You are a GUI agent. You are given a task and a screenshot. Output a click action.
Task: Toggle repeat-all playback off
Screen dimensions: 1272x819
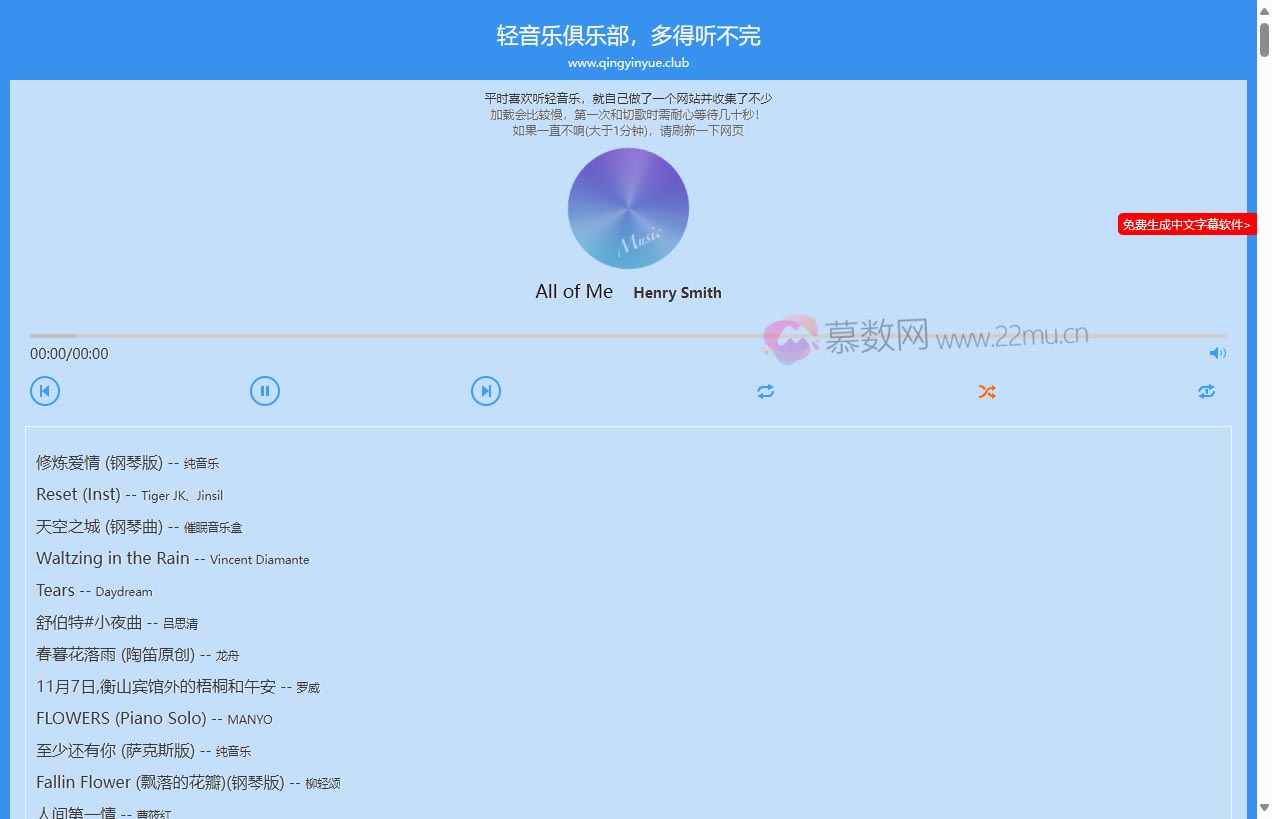(766, 391)
